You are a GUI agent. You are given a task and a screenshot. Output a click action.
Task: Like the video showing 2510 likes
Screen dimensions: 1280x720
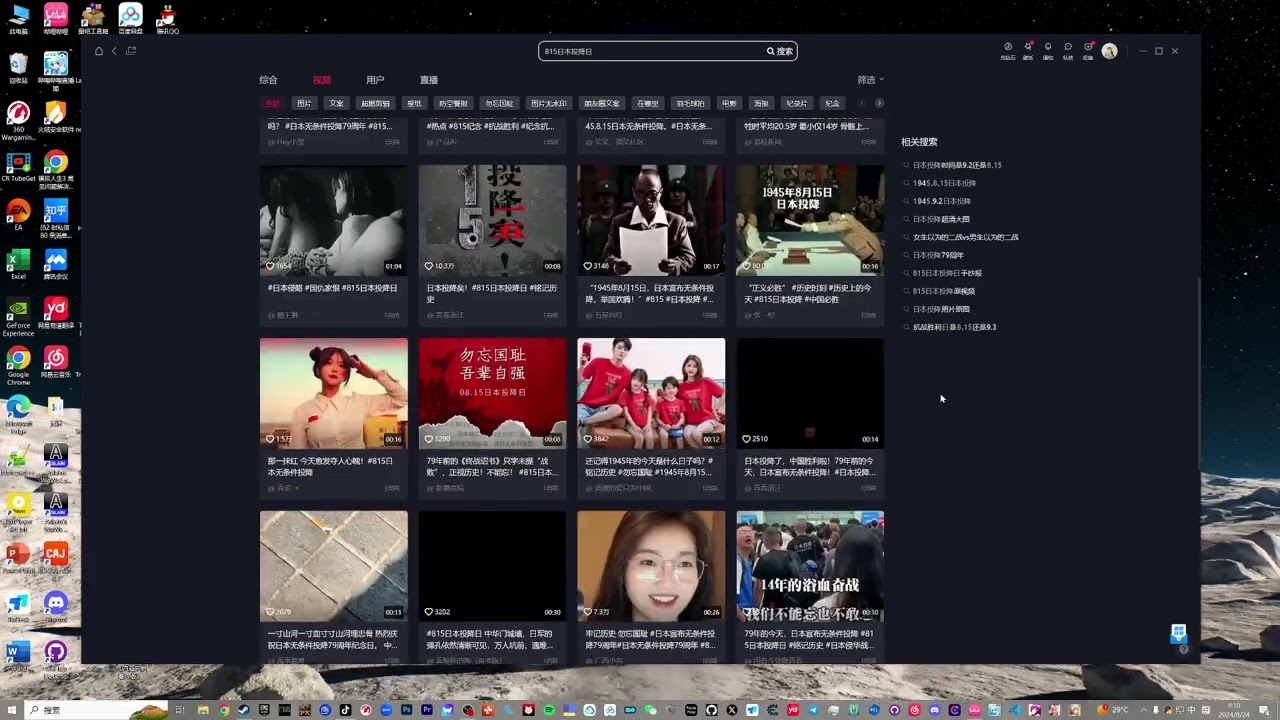pyautogui.click(x=746, y=439)
